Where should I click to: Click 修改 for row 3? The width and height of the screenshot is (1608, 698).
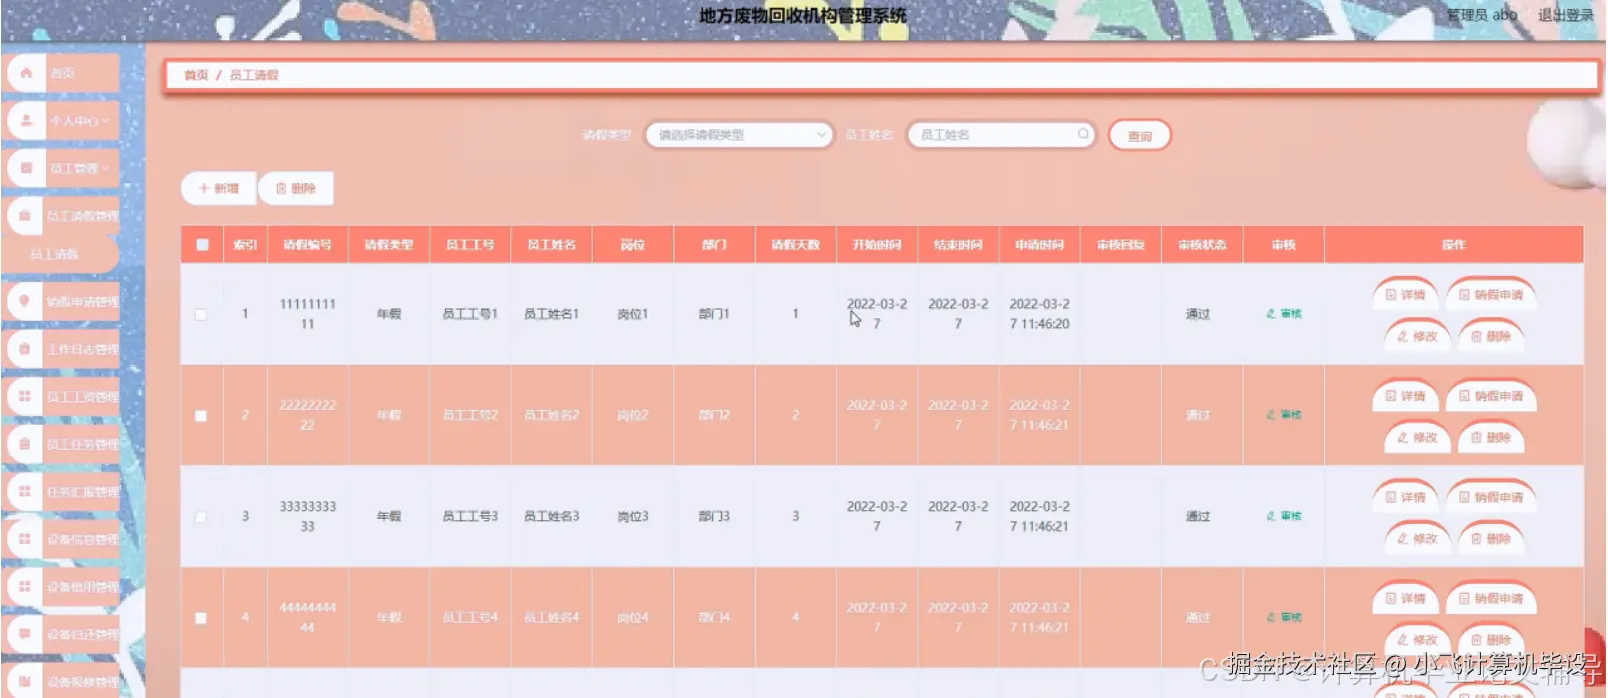(1417, 538)
